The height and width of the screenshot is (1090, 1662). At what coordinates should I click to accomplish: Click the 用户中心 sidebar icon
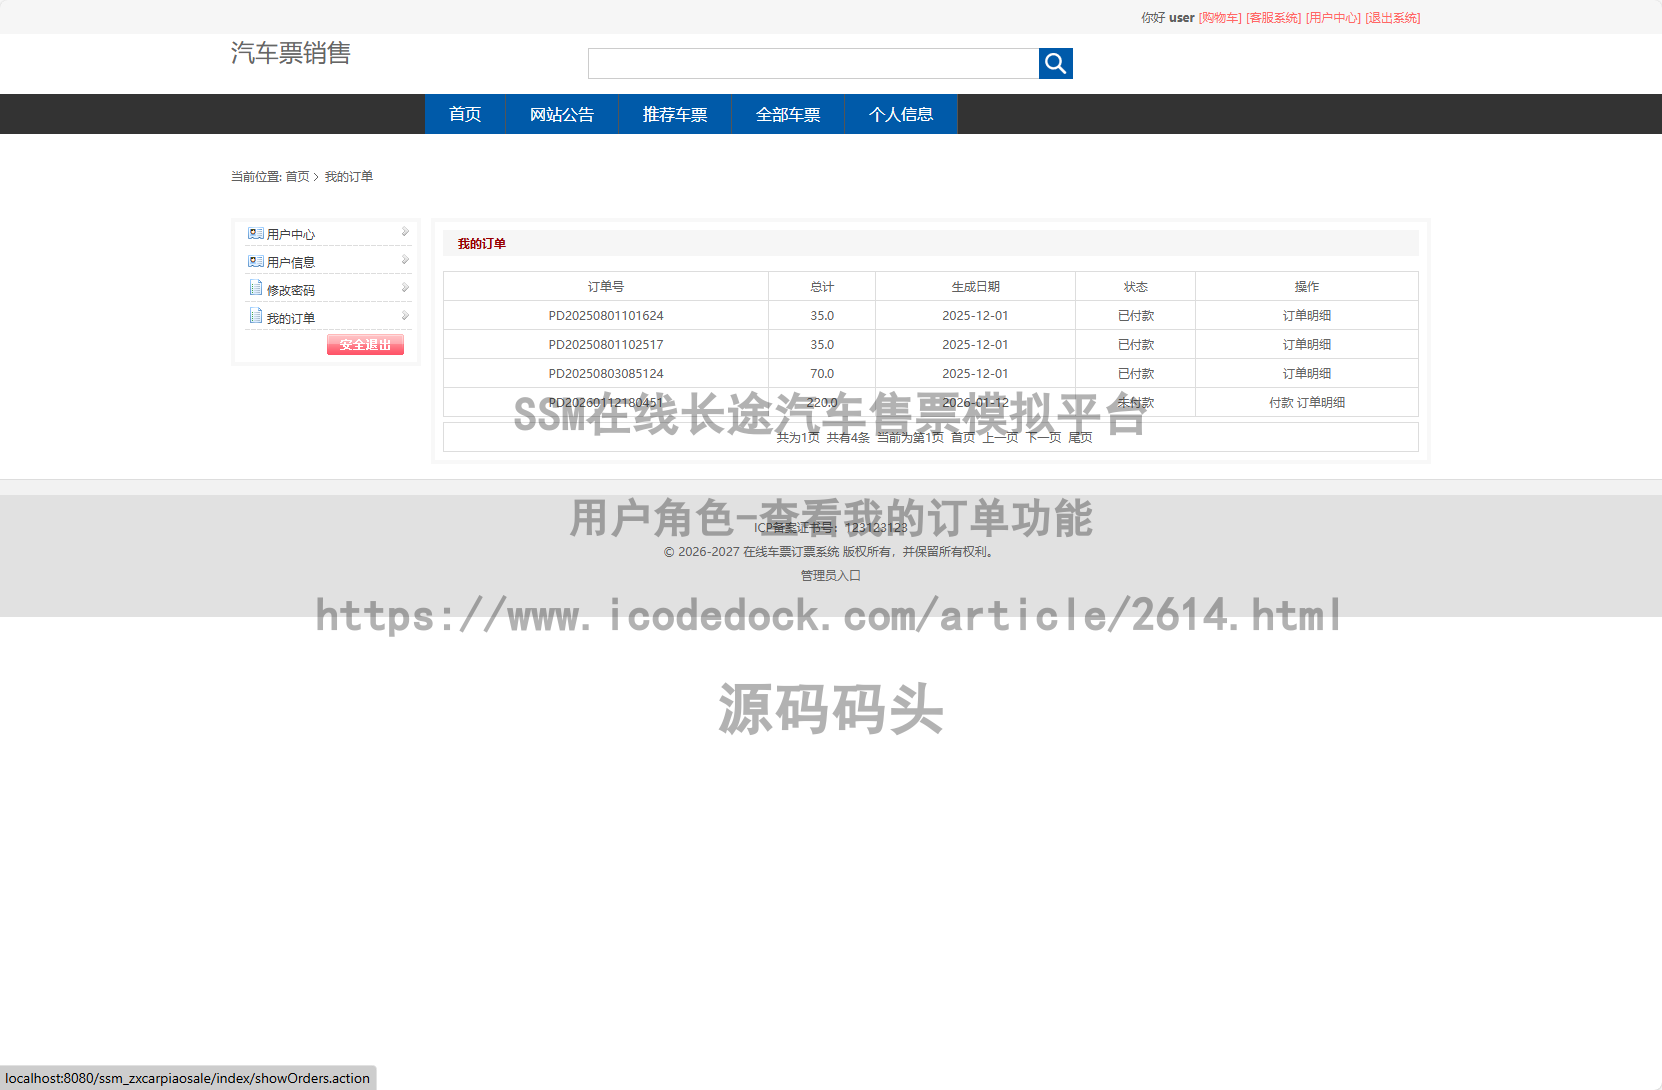(254, 232)
